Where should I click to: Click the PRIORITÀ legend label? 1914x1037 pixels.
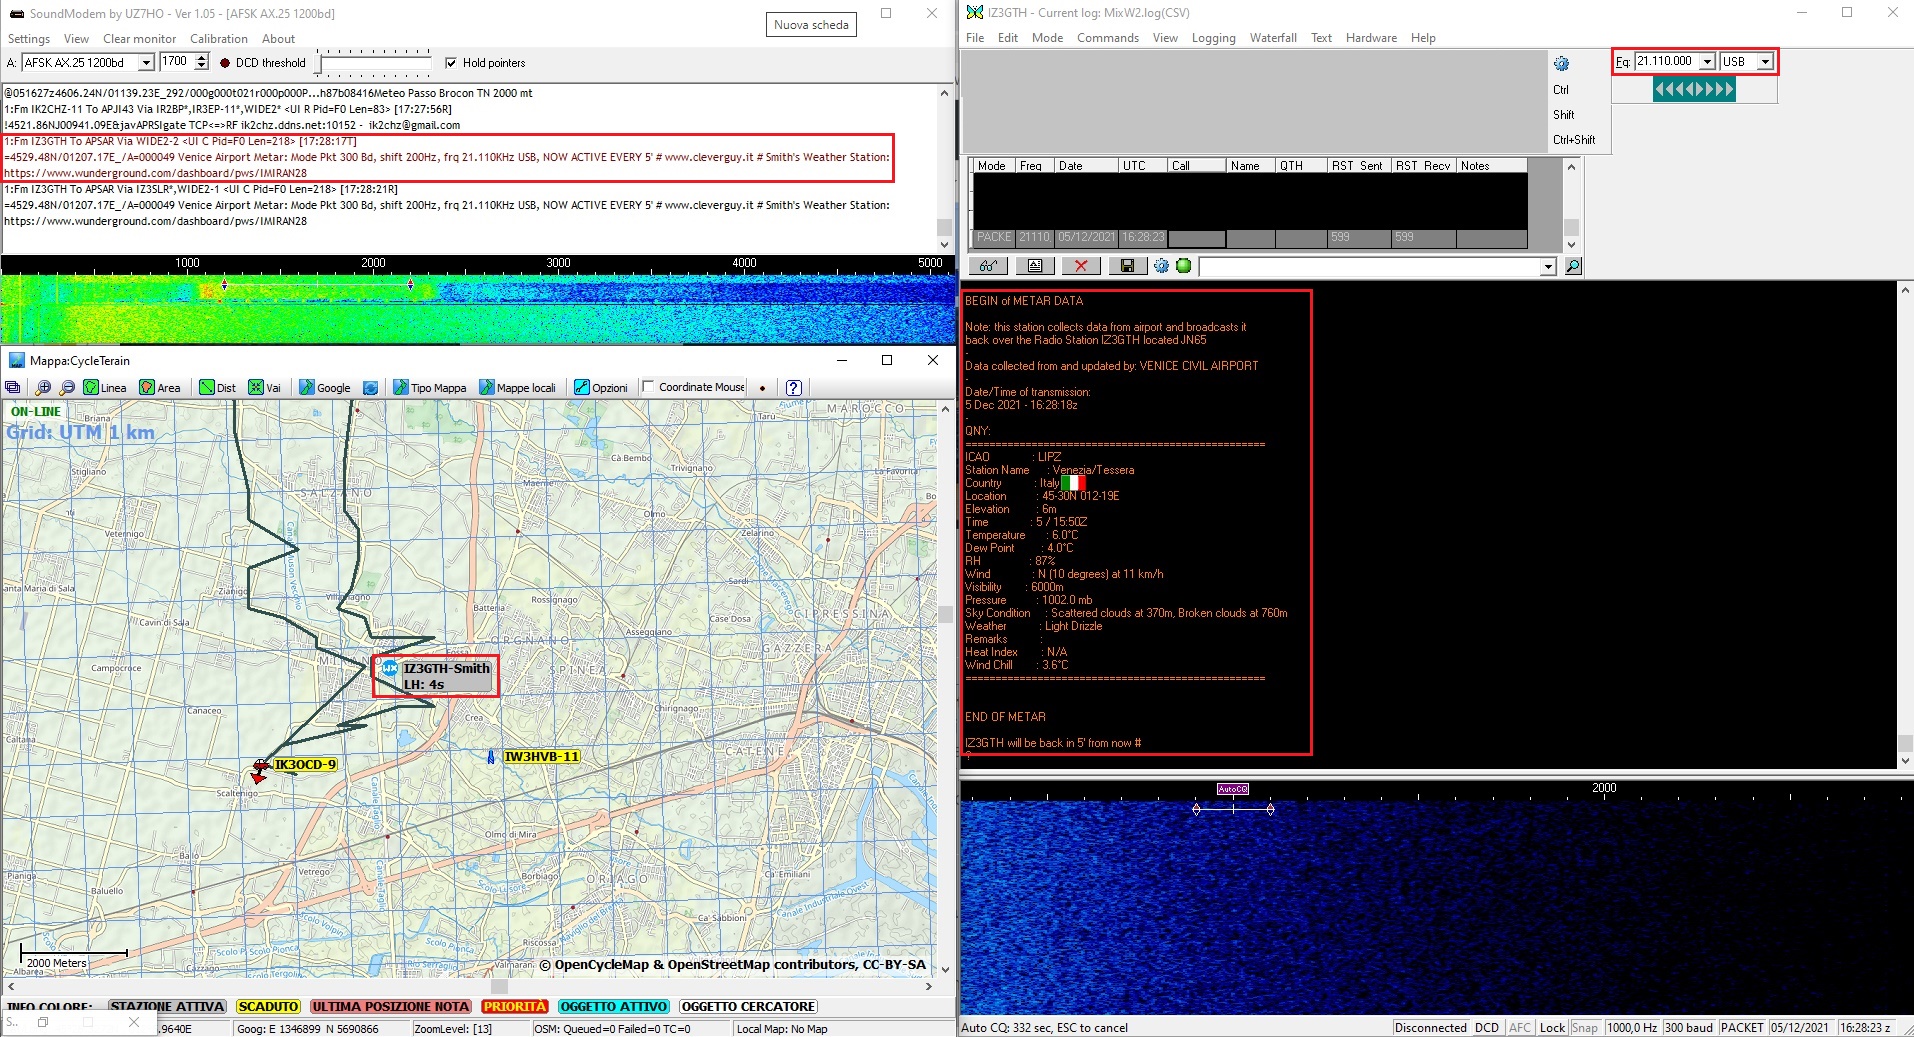pos(515,1006)
